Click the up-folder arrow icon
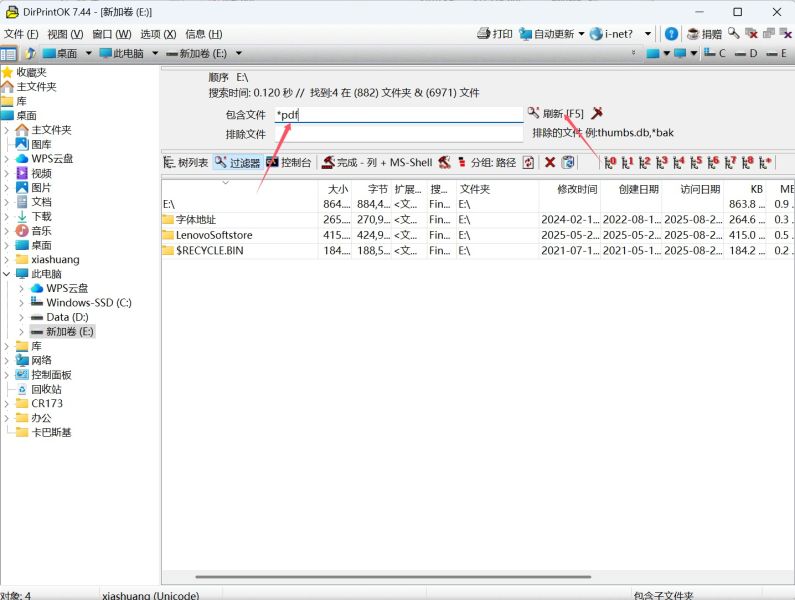Image resolution: width=795 pixels, height=600 pixels. pos(29,53)
